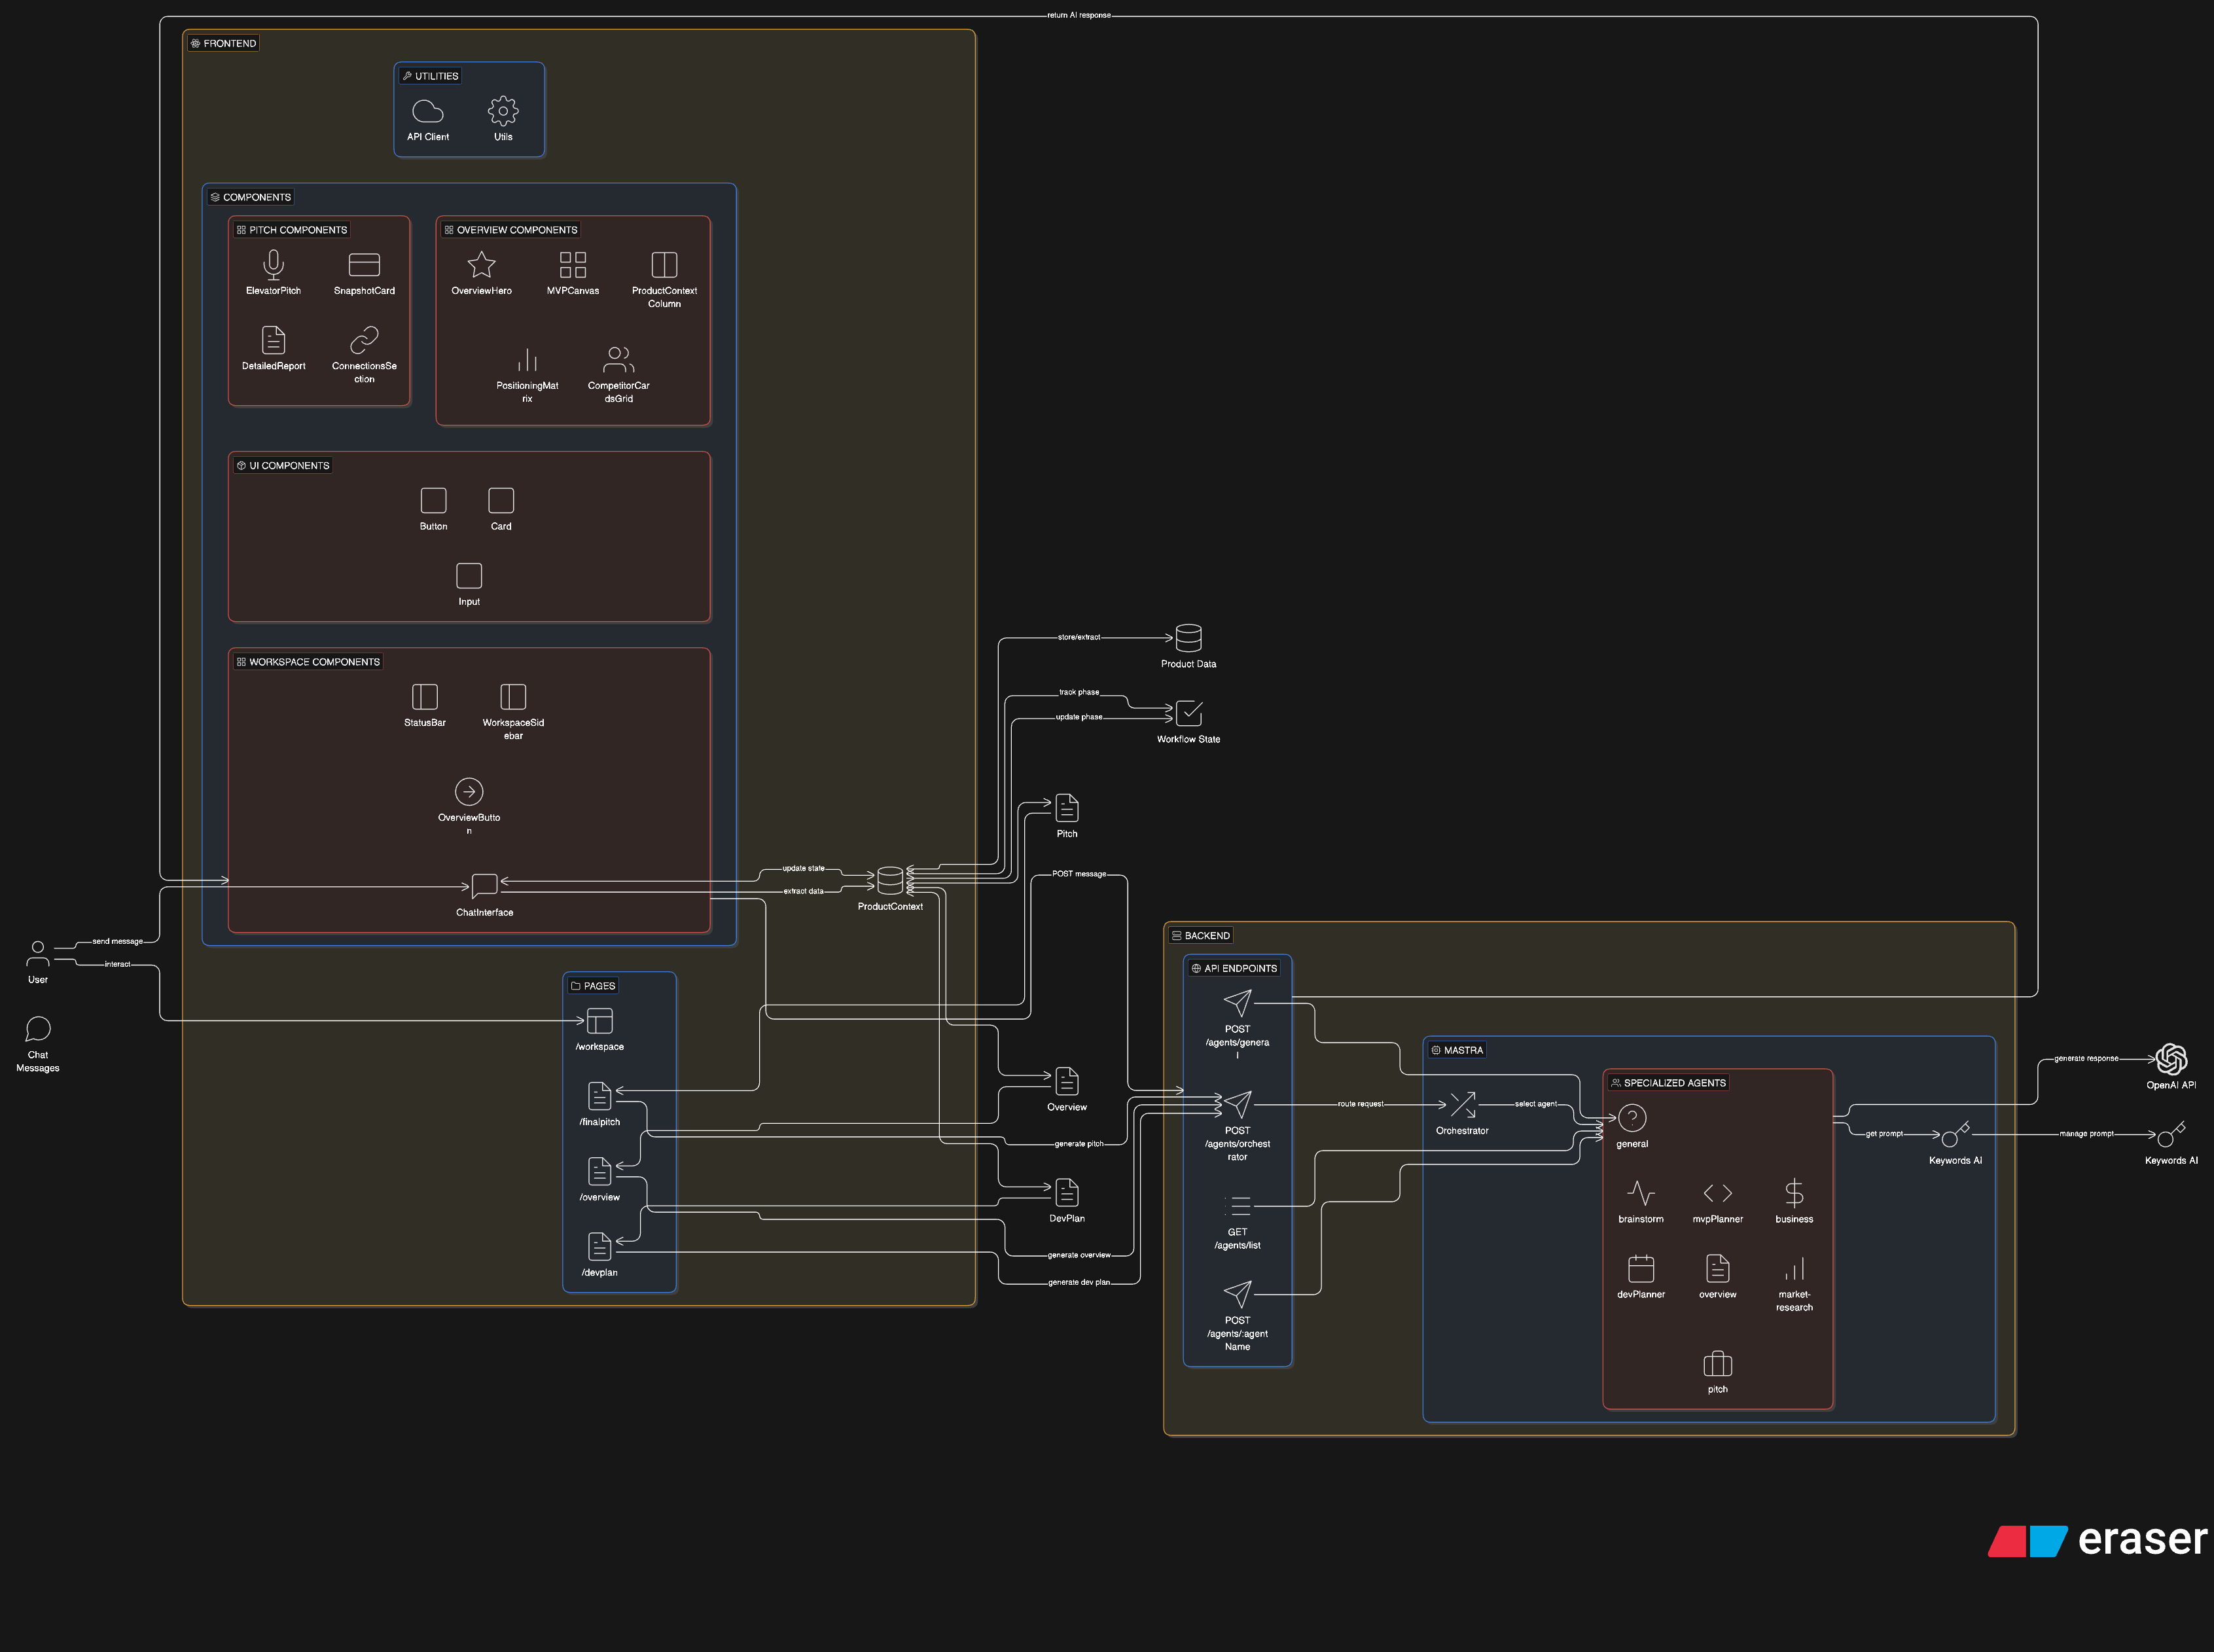Click the ProductContext database icon
The image size is (2214, 1652).
(889, 880)
